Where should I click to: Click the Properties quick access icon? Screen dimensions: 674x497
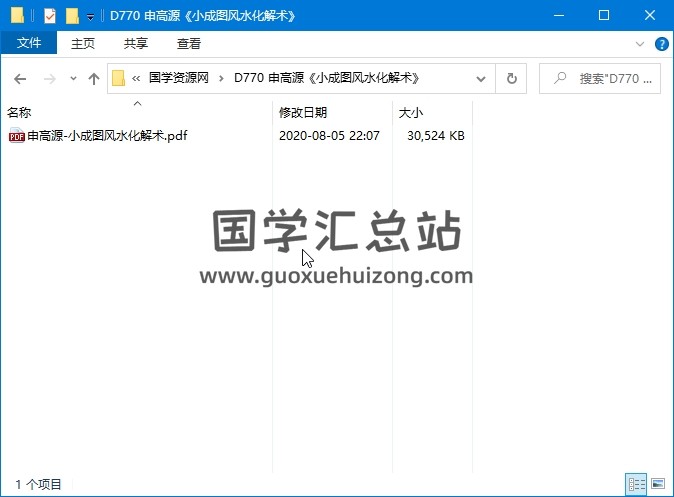pos(50,16)
